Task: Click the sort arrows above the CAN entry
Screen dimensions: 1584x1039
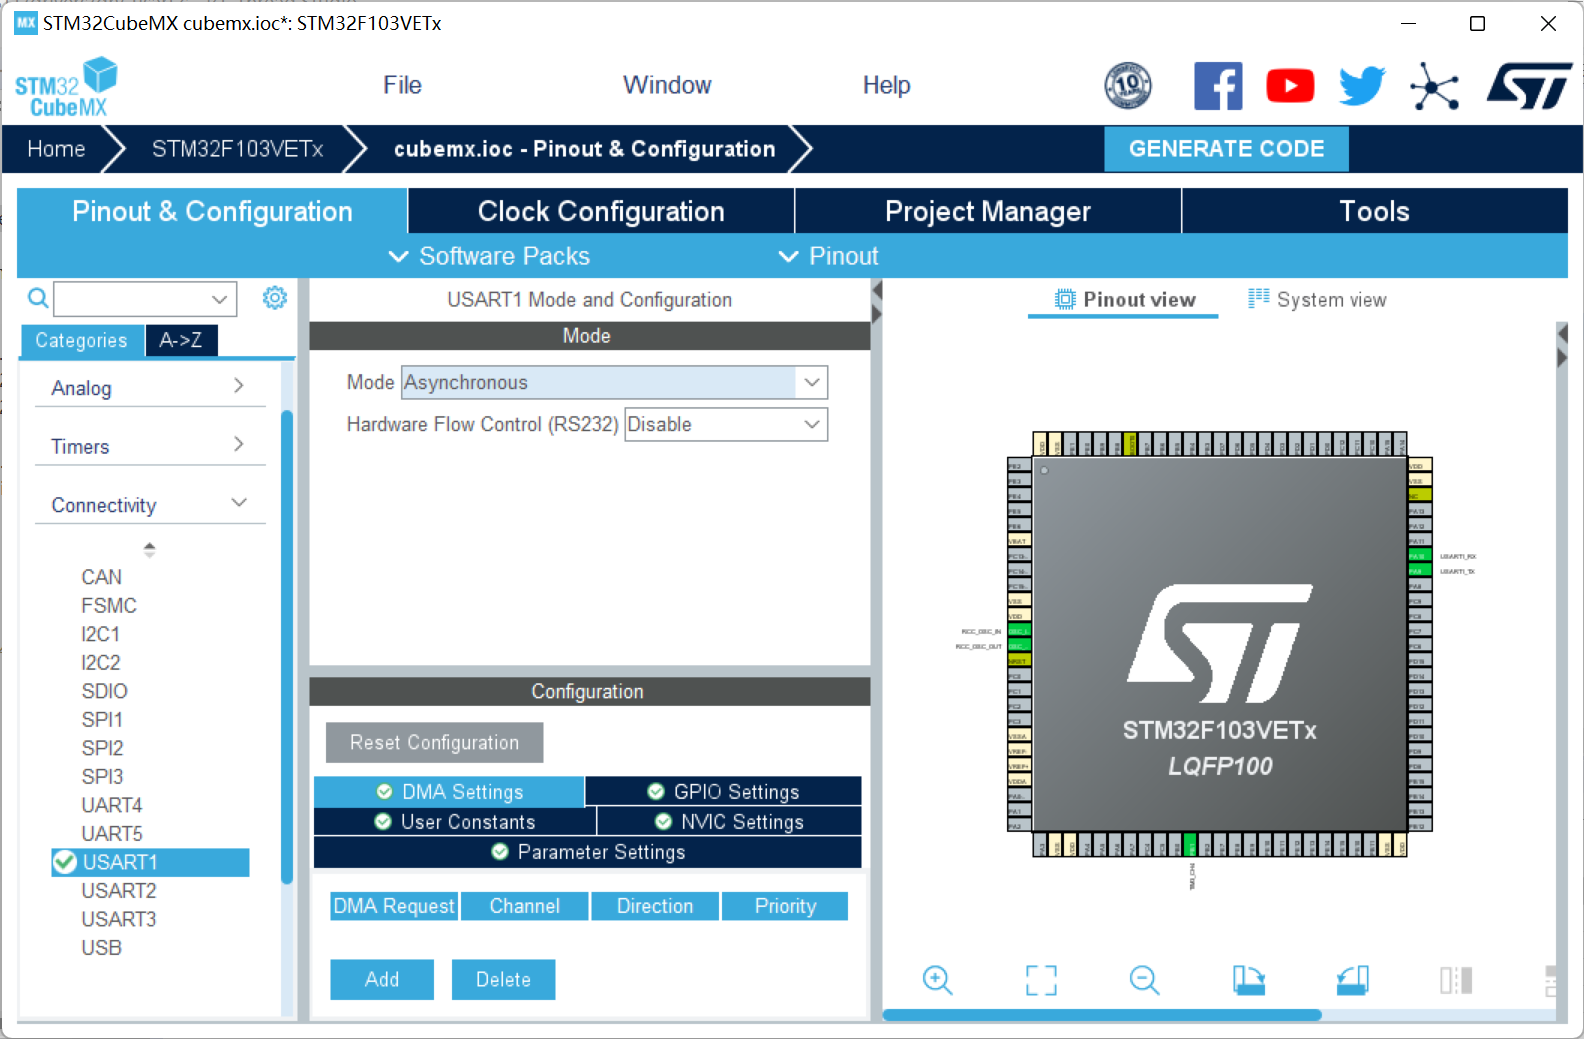Action: point(149,549)
